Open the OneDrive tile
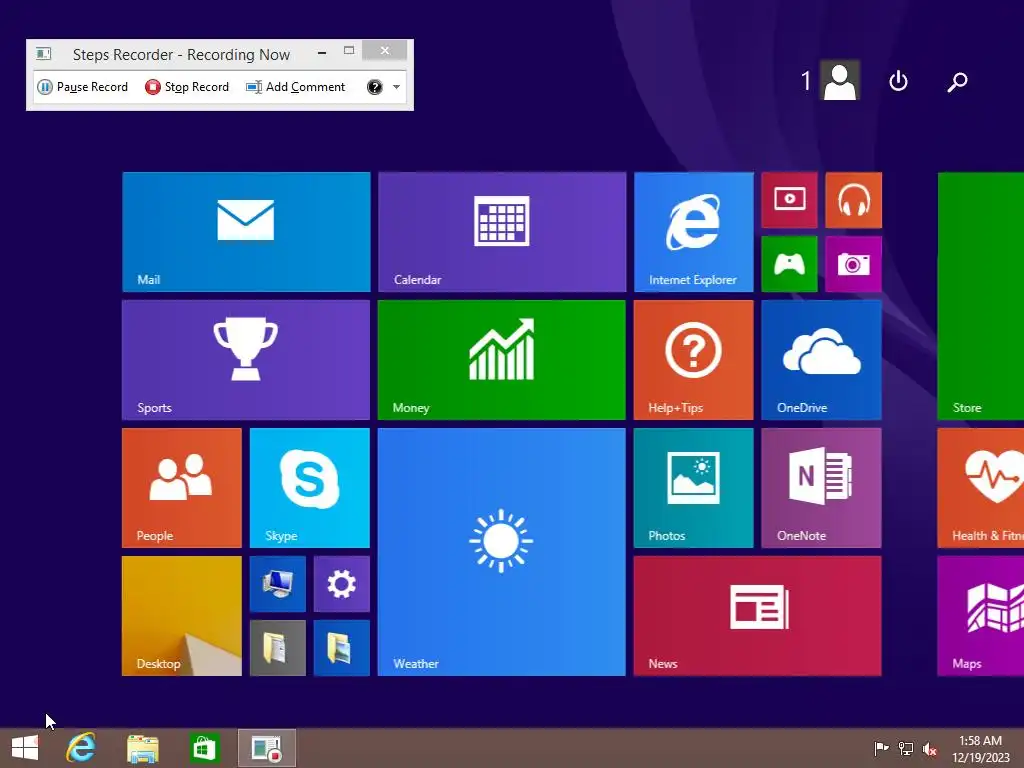This screenshot has height=768, width=1024. [822, 360]
